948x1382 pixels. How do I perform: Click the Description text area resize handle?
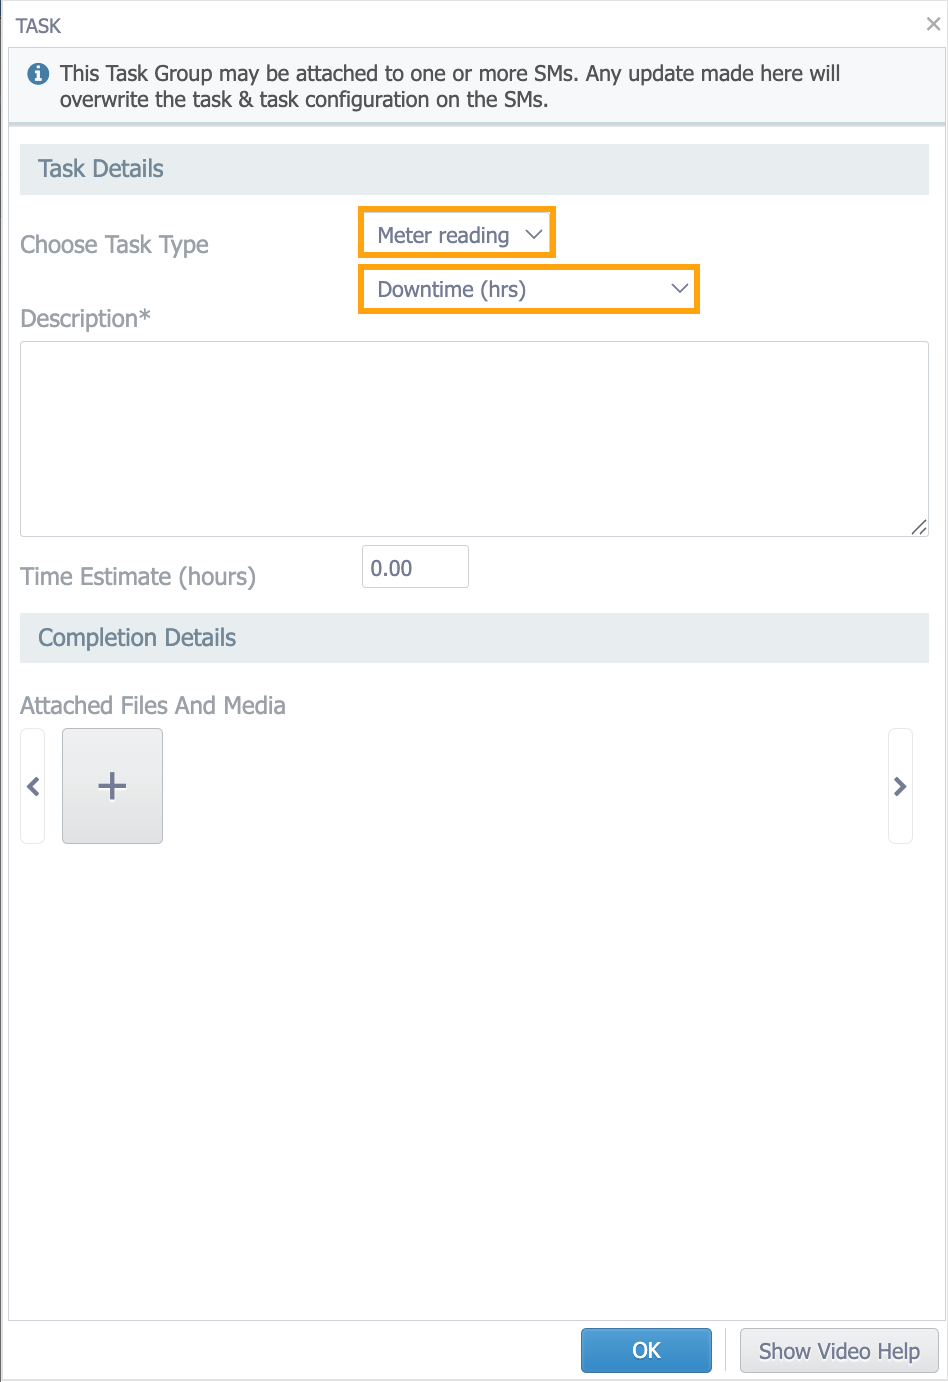coord(919,527)
